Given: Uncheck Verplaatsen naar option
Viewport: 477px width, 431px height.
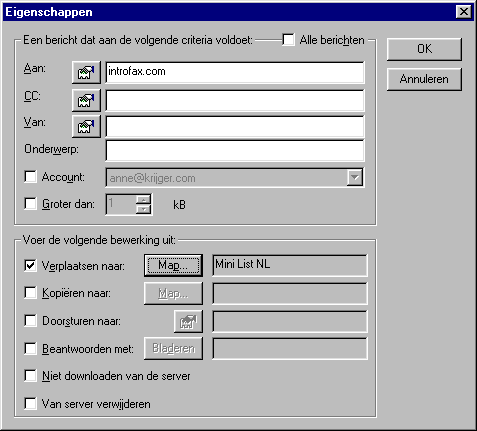Looking at the screenshot, I should click(30, 266).
